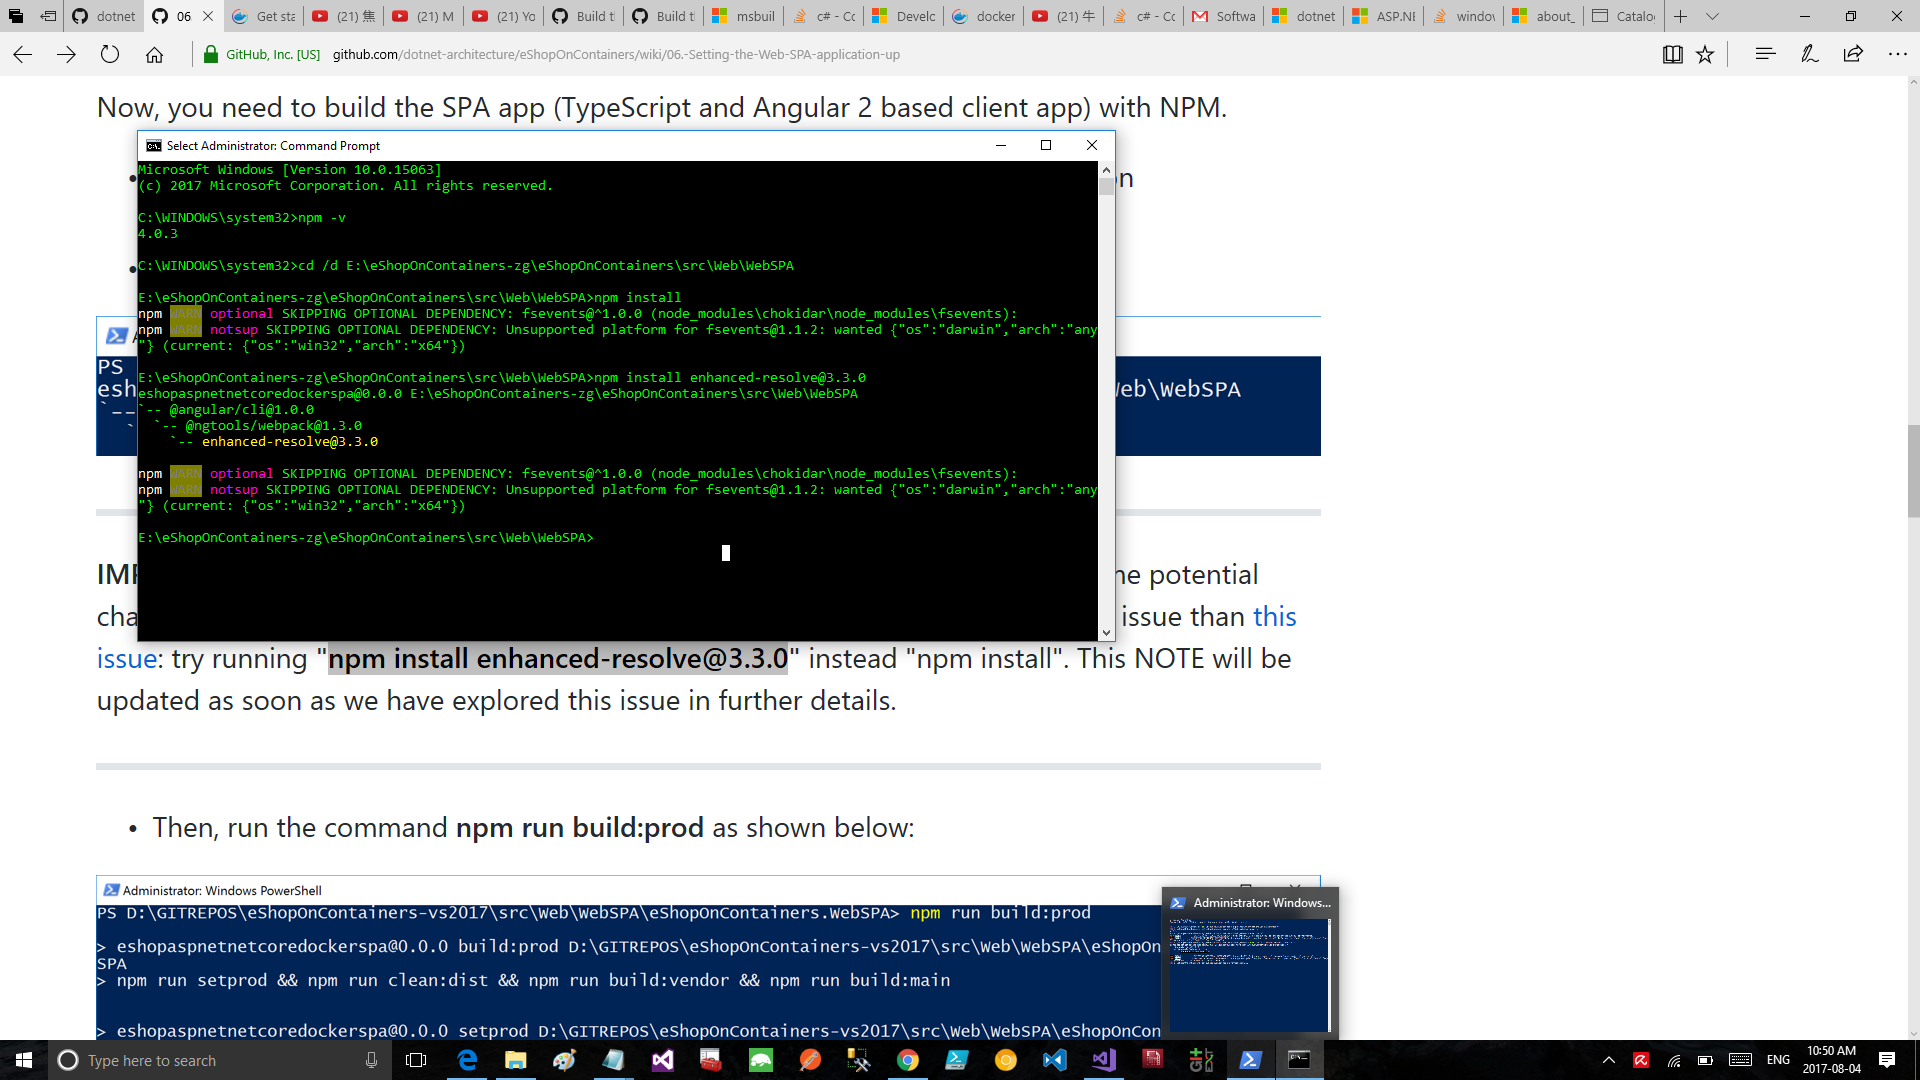1920x1080 pixels.
Task: Switch to the docker browser tab
Action: [x=984, y=16]
